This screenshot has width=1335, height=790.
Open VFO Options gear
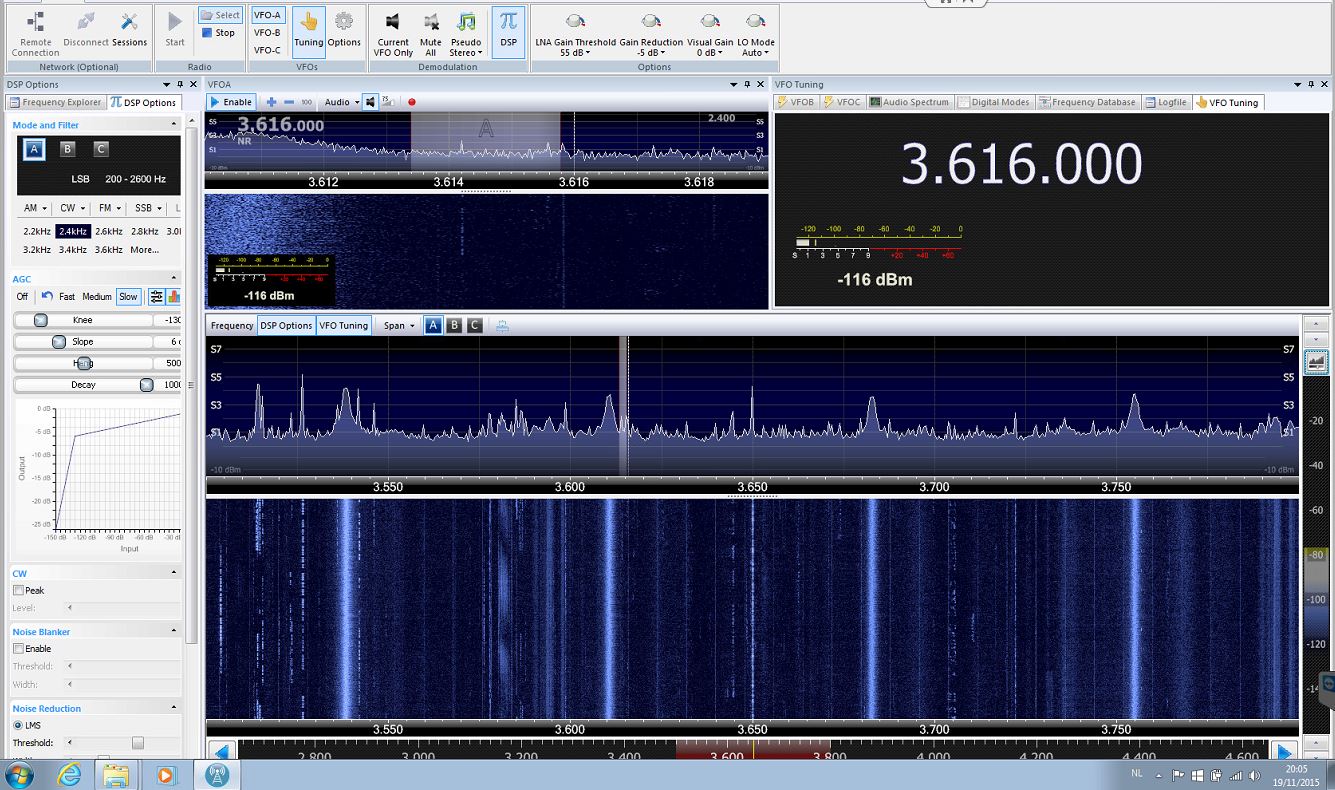click(344, 30)
